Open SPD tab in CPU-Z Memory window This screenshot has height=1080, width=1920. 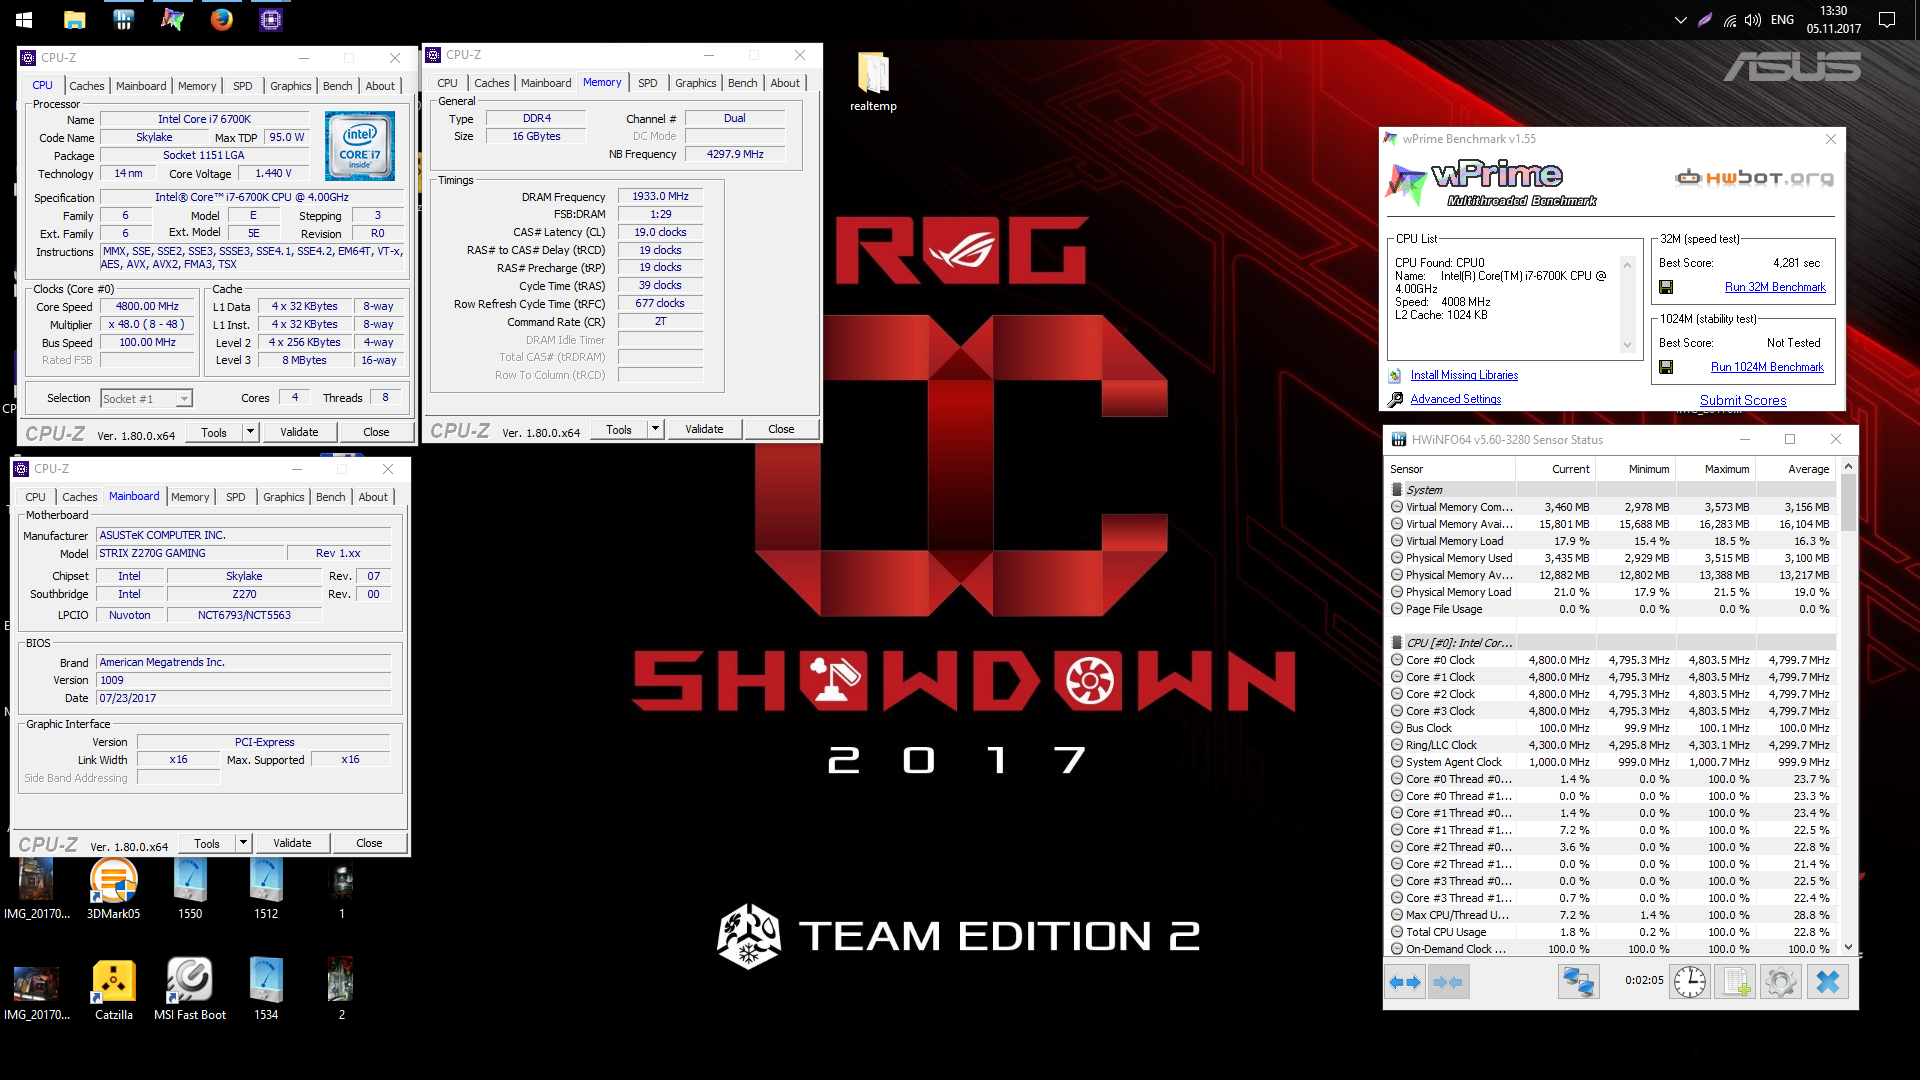click(x=648, y=83)
